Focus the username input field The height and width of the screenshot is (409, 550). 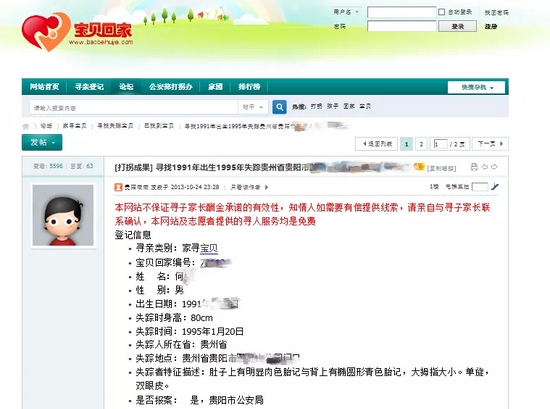[x=402, y=12]
